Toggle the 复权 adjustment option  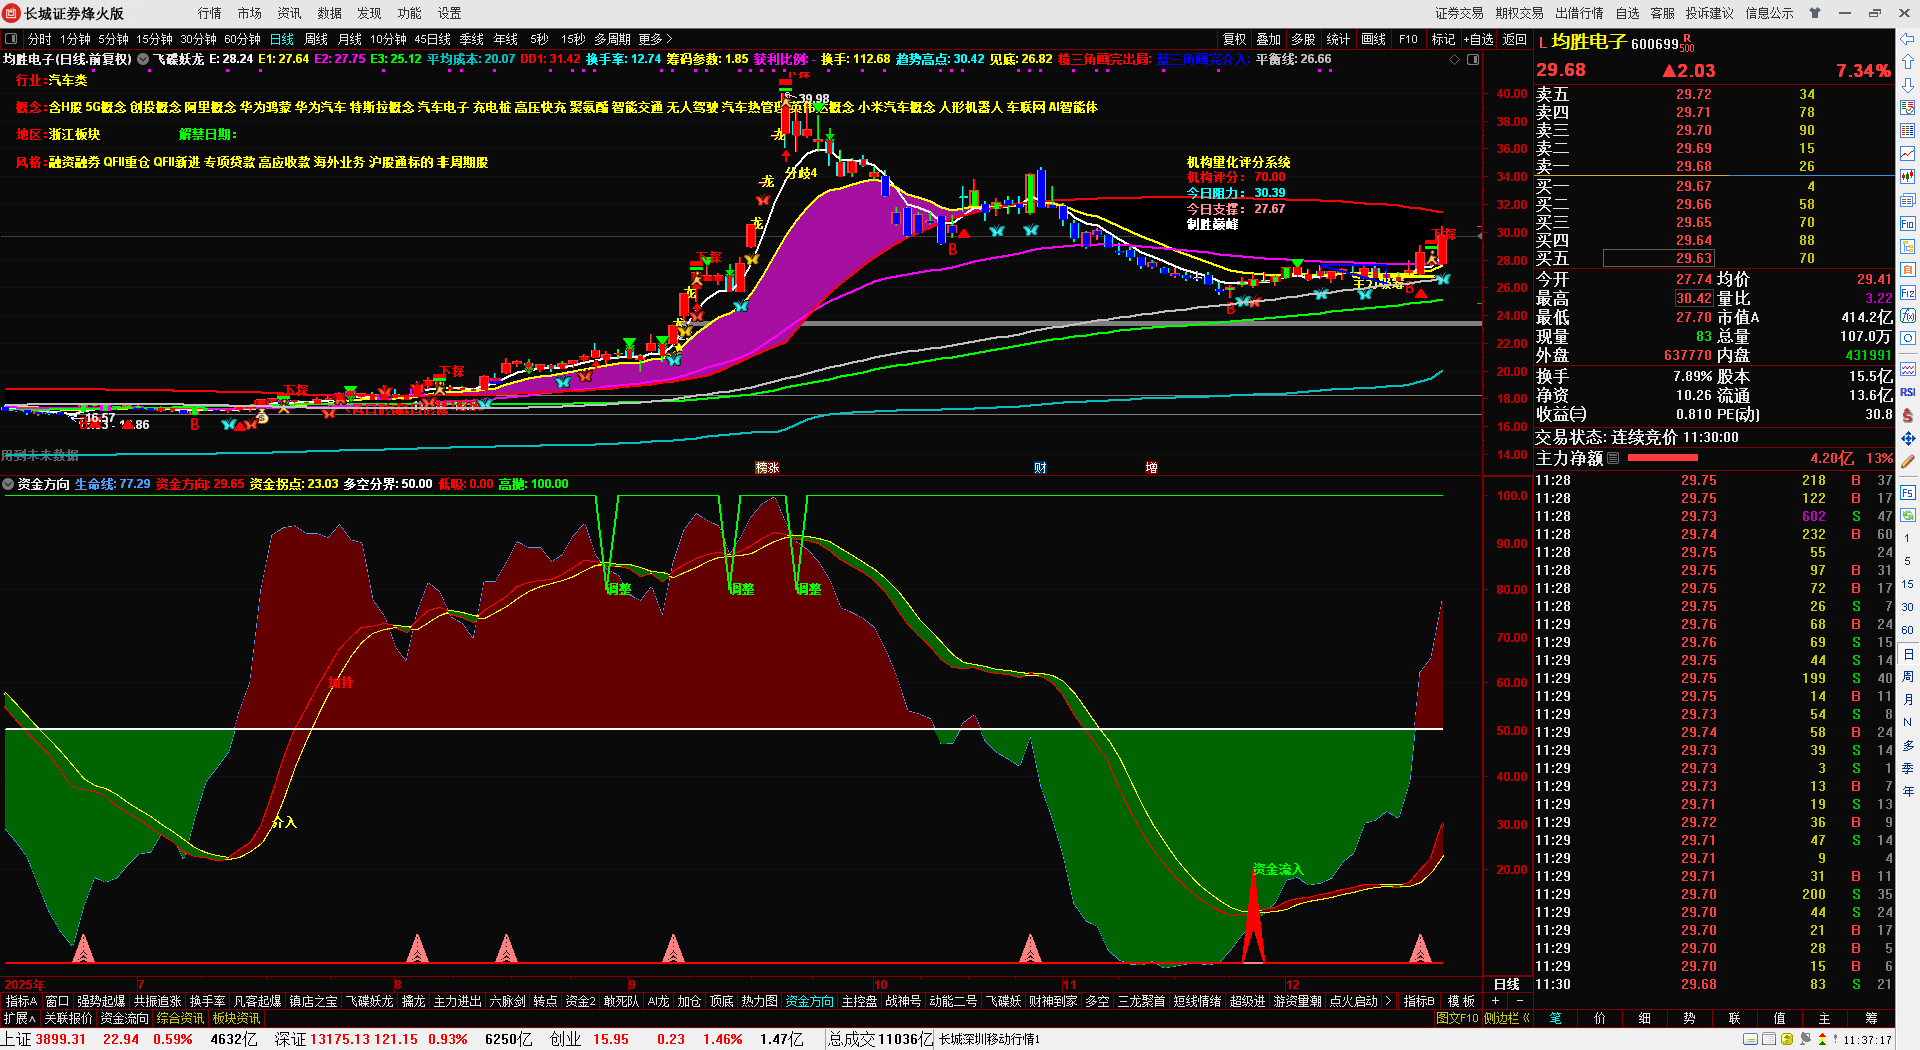tap(1235, 39)
